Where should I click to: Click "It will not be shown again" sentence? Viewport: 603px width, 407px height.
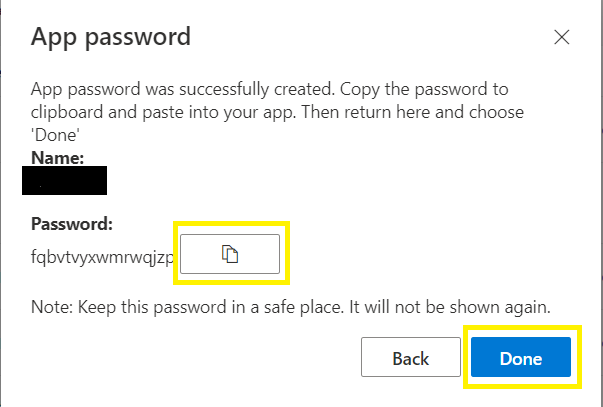point(459,303)
